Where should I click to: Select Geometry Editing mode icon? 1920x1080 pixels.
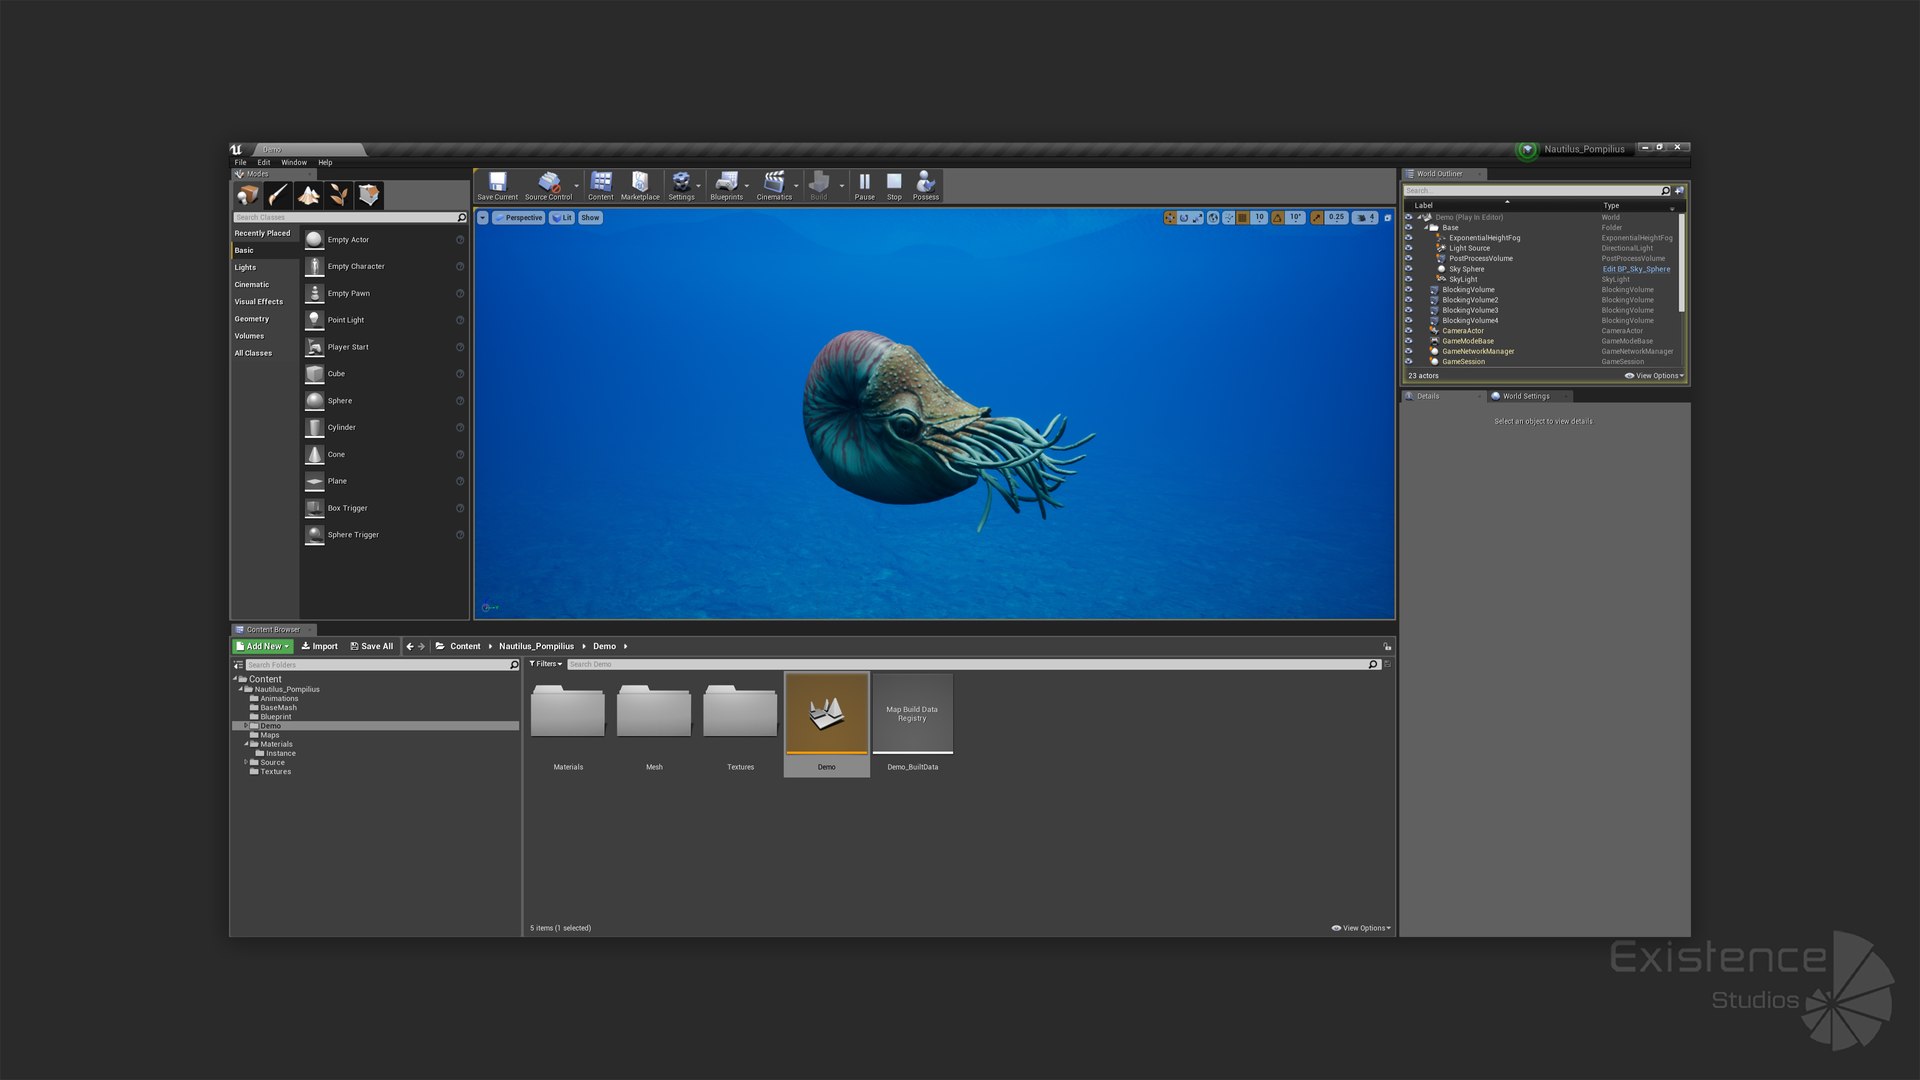coord(369,195)
